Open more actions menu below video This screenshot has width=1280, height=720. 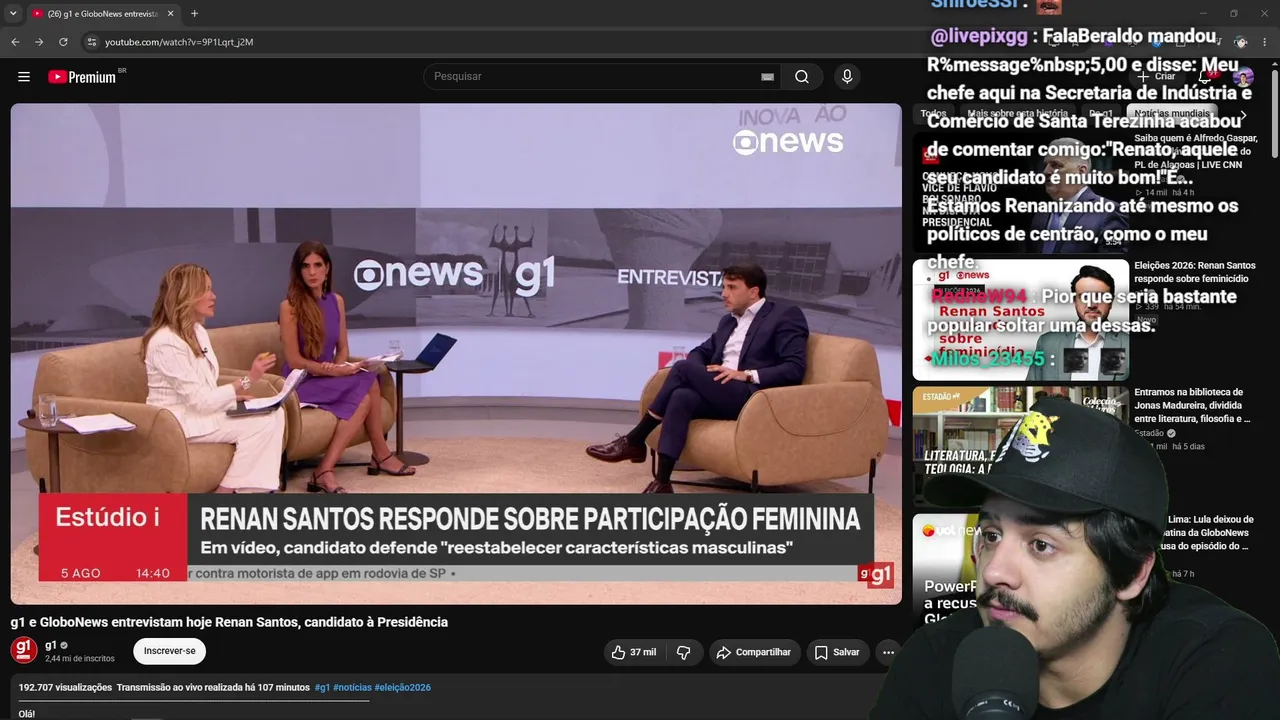tap(888, 652)
